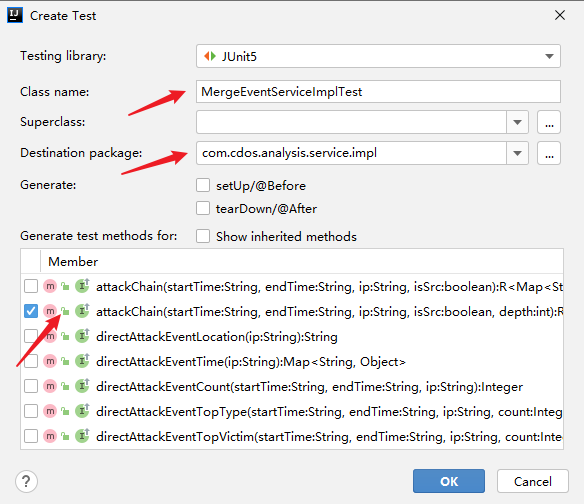Open the Testing library dropdown
The image size is (584, 504).
pos(378,56)
